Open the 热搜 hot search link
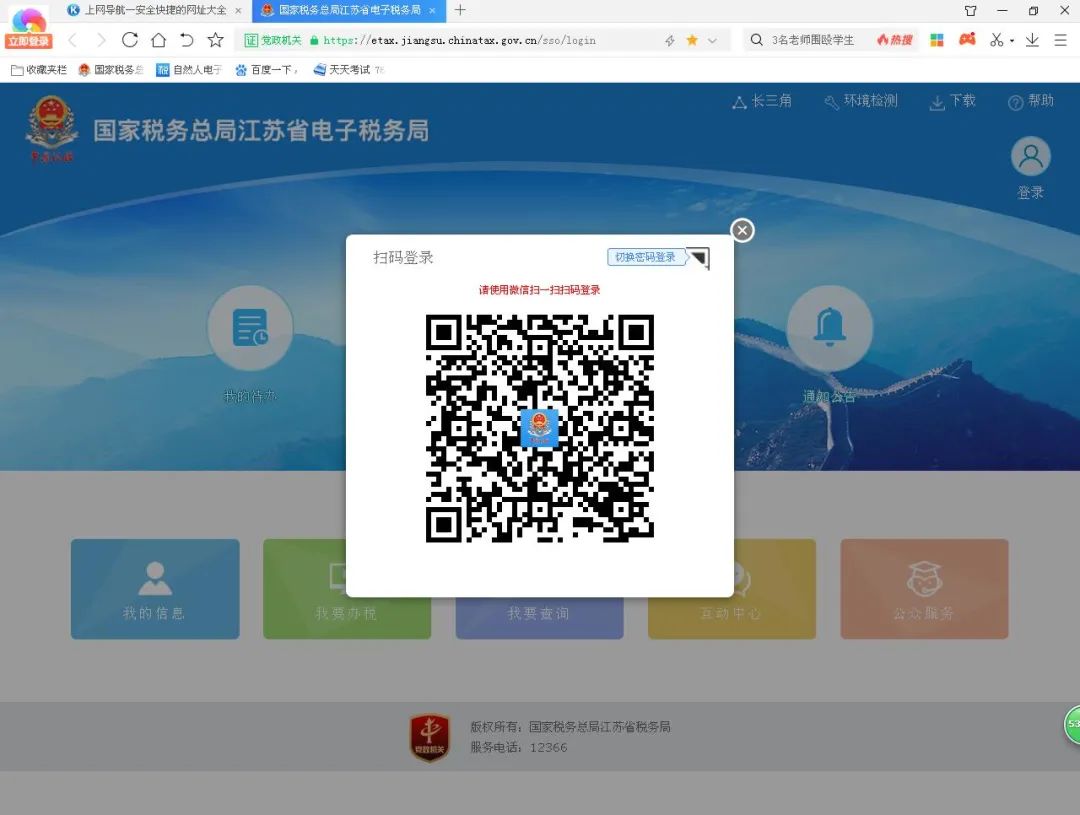 click(895, 40)
